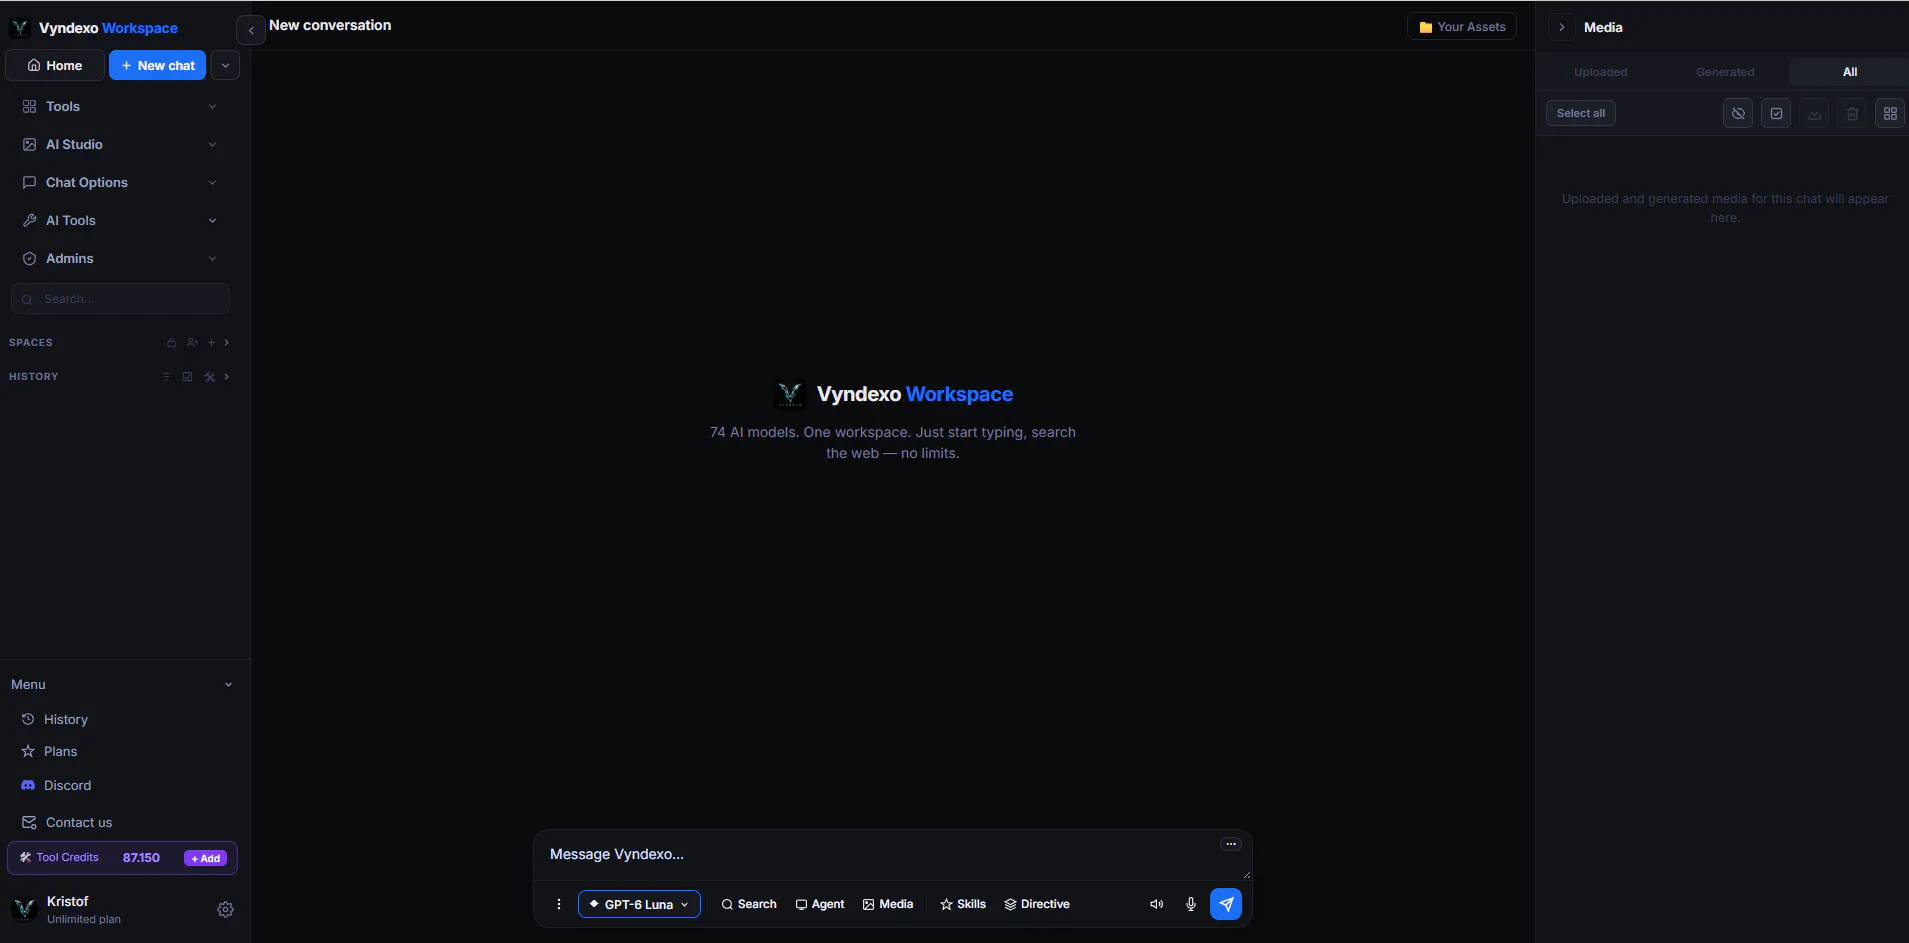Open Your Assets
Image resolution: width=1909 pixels, height=943 pixels.
click(x=1462, y=27)
